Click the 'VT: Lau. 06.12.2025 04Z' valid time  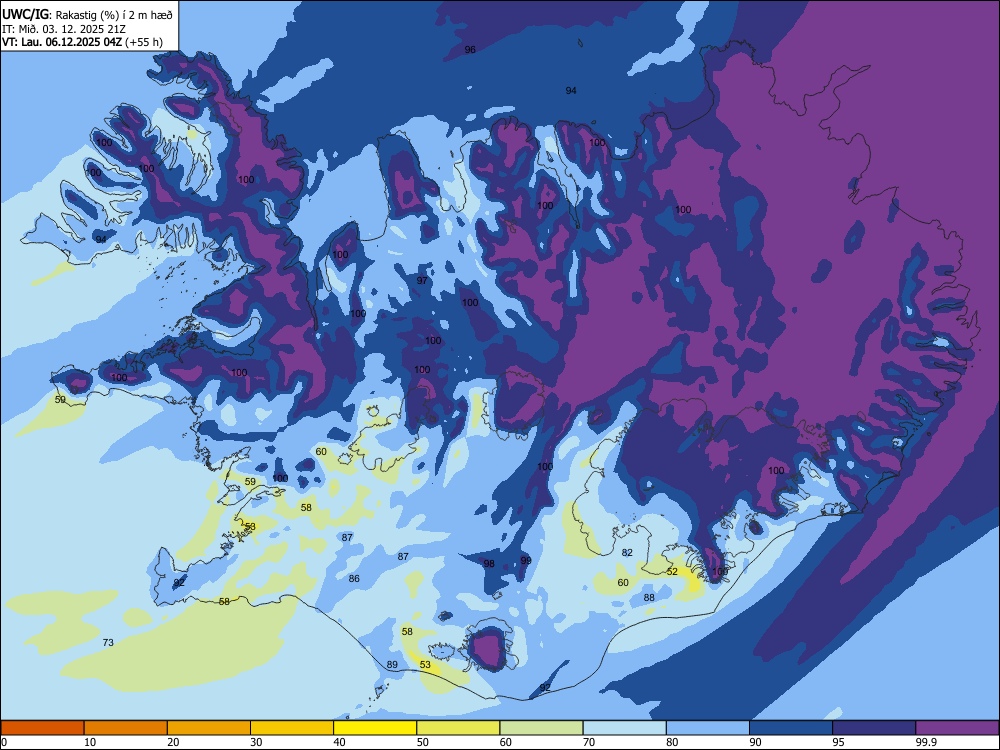tap(61, 42)
